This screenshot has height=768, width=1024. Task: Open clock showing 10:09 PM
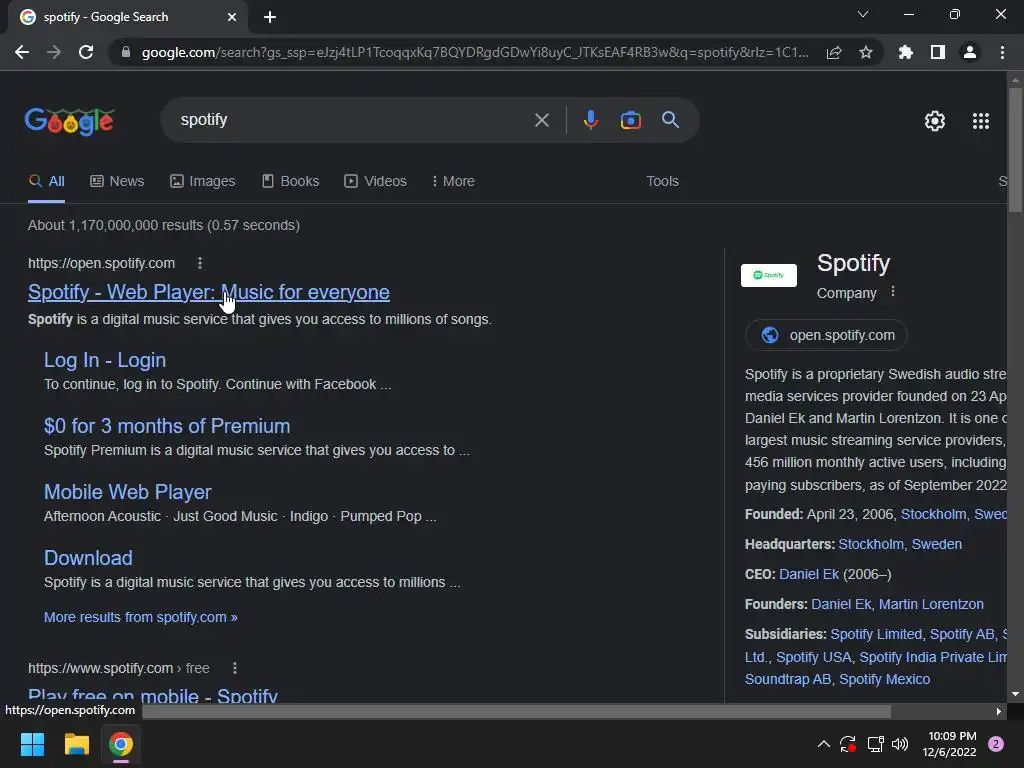952,744
